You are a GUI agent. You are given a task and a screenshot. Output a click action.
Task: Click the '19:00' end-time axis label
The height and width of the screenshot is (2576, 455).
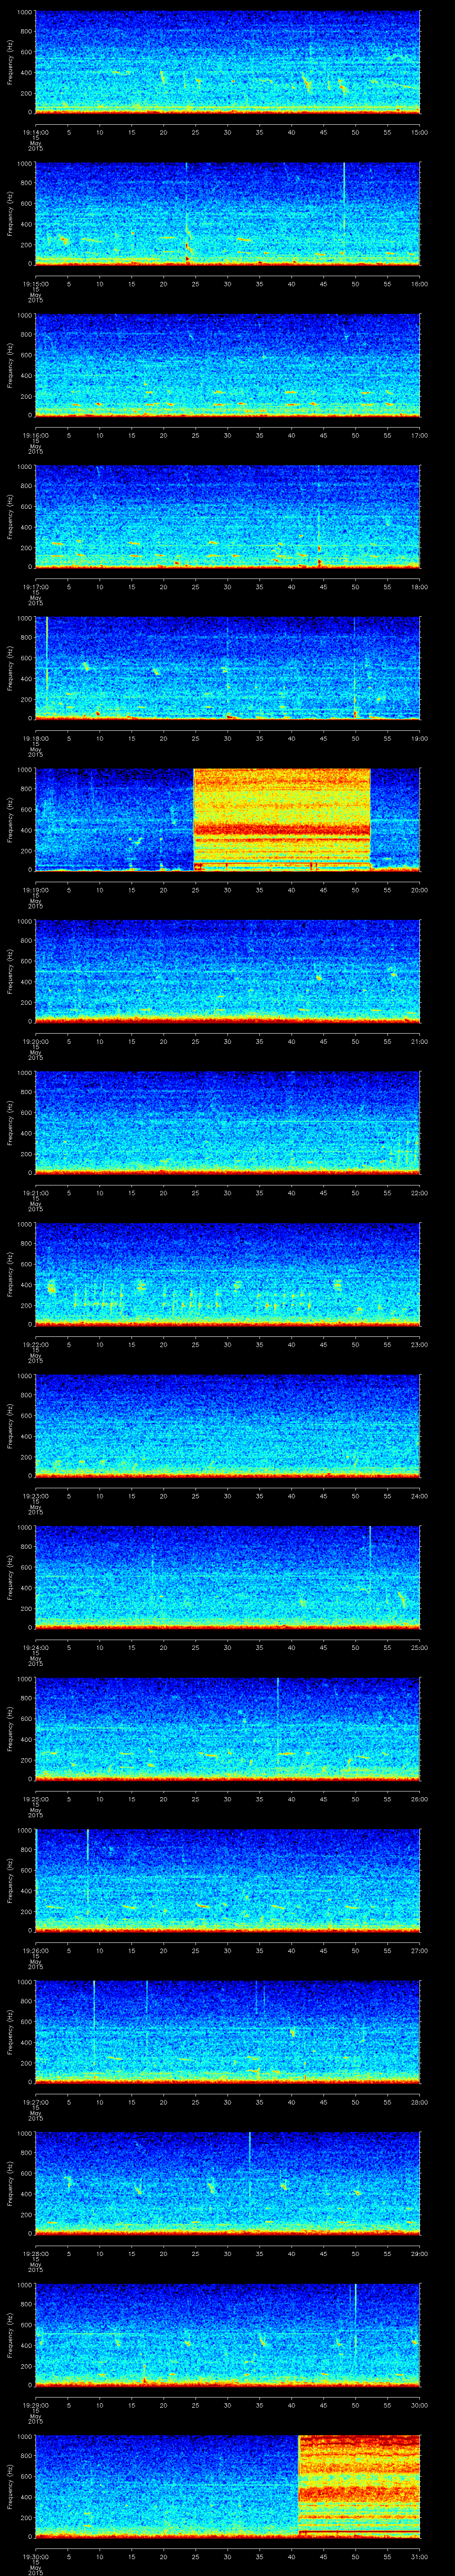point(419,738)
